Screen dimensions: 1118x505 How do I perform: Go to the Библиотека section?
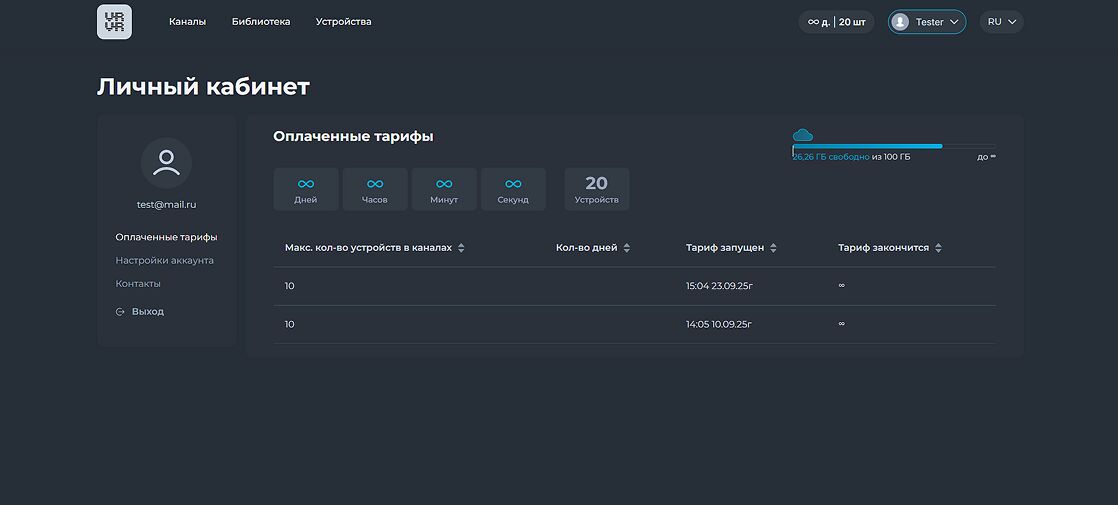[x=261, y=22]
